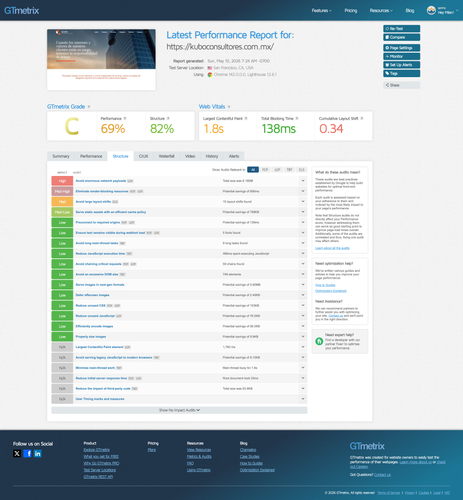Click Set Up Alerts button
The image size is (463, 500).
(x=401, y=65)
